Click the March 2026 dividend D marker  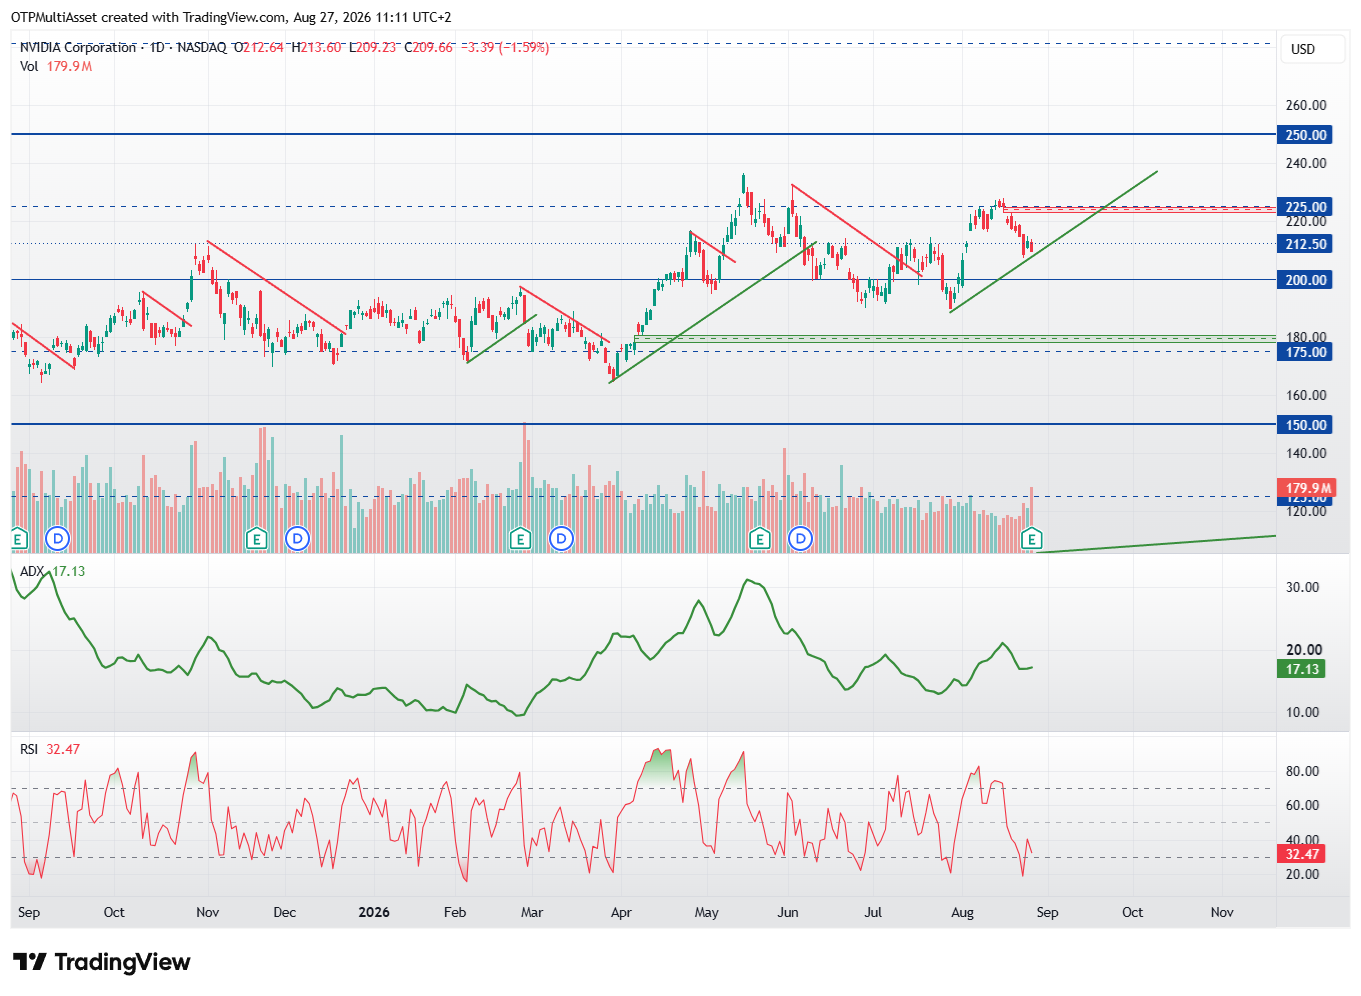click(561, 539)
